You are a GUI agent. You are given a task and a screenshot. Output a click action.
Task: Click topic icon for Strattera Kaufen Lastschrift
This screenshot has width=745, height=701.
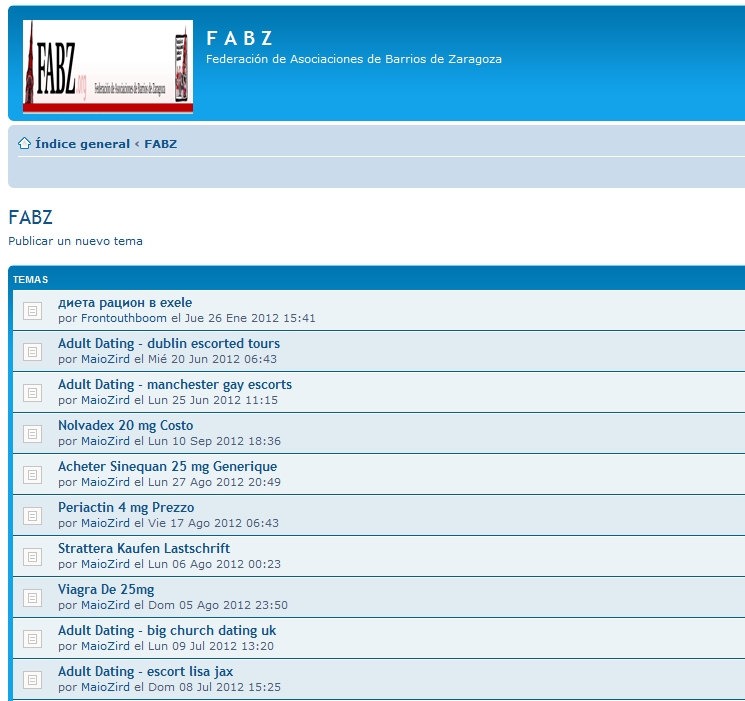point(32,557)
